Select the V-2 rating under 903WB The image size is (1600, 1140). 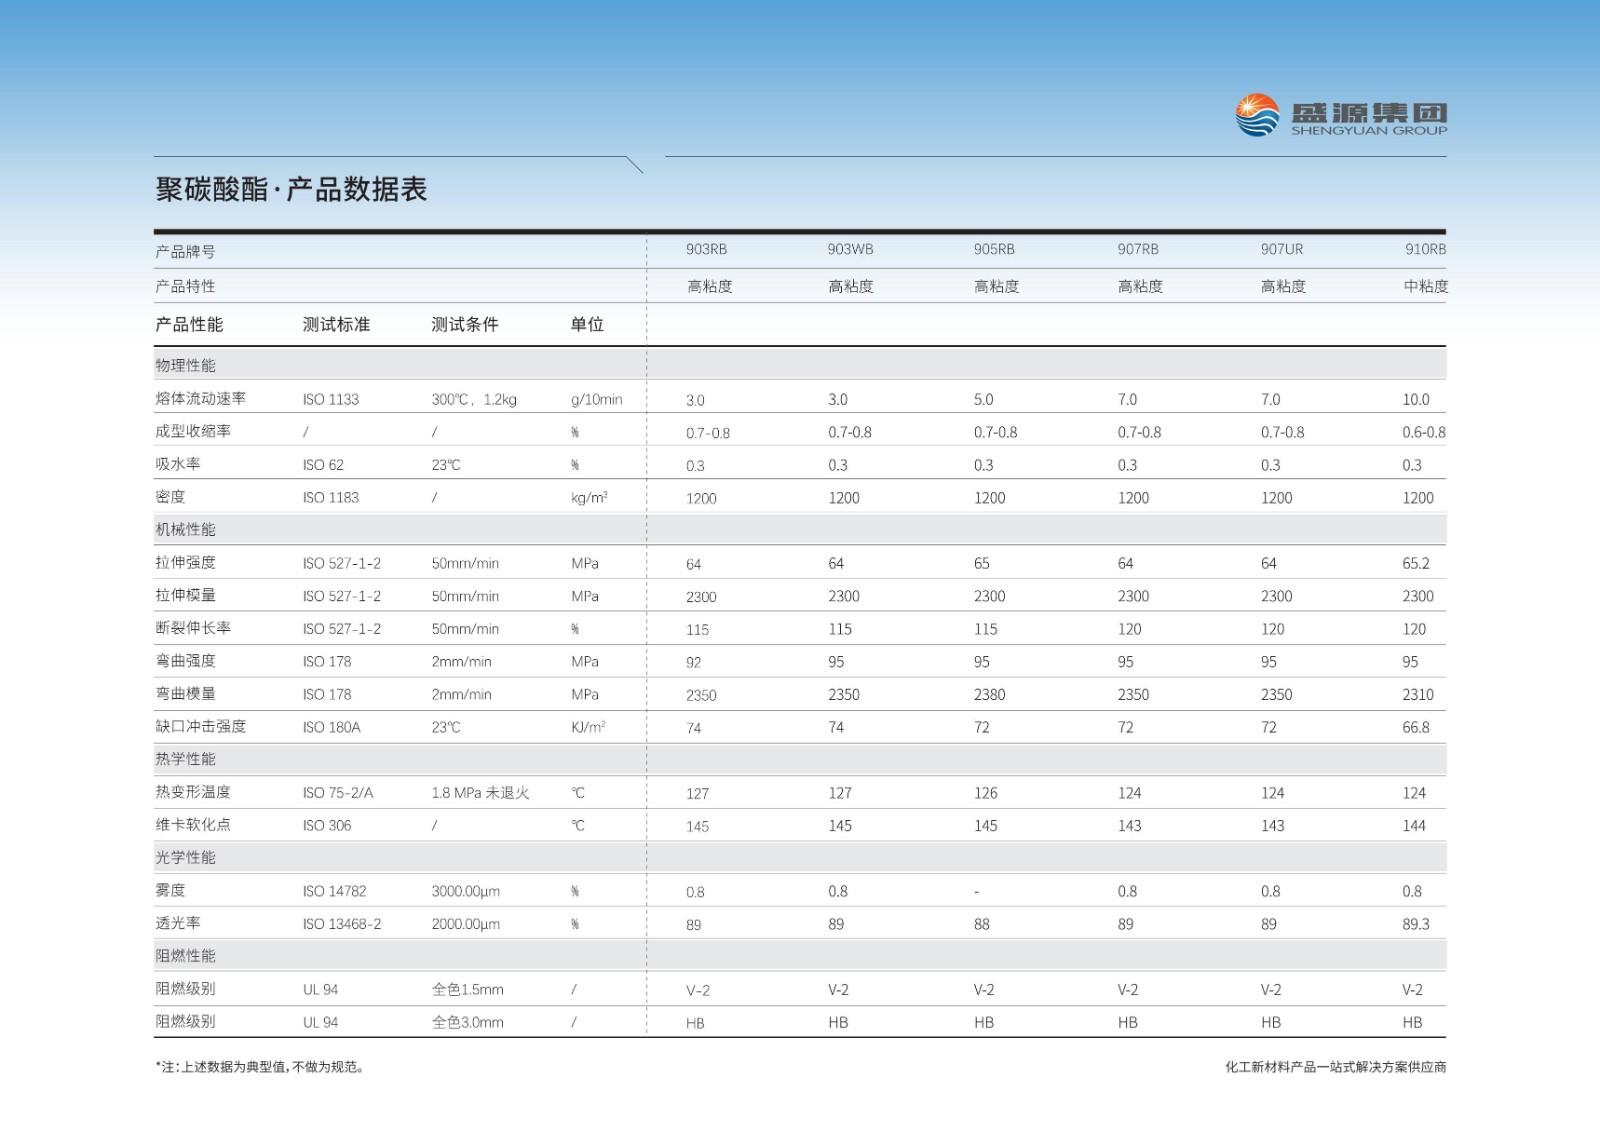coord(836,988)
